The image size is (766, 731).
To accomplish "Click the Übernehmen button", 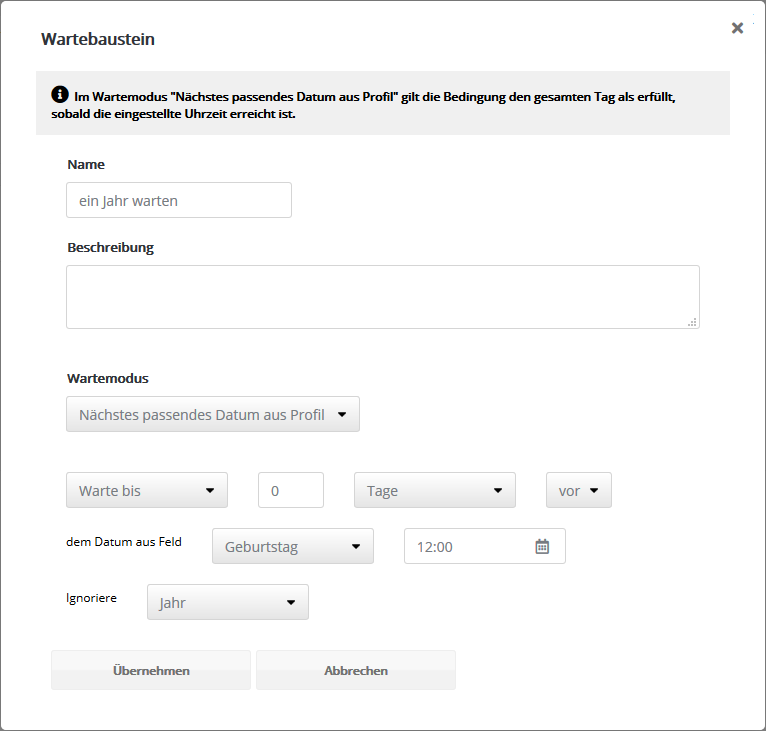I will pos(151,671).
